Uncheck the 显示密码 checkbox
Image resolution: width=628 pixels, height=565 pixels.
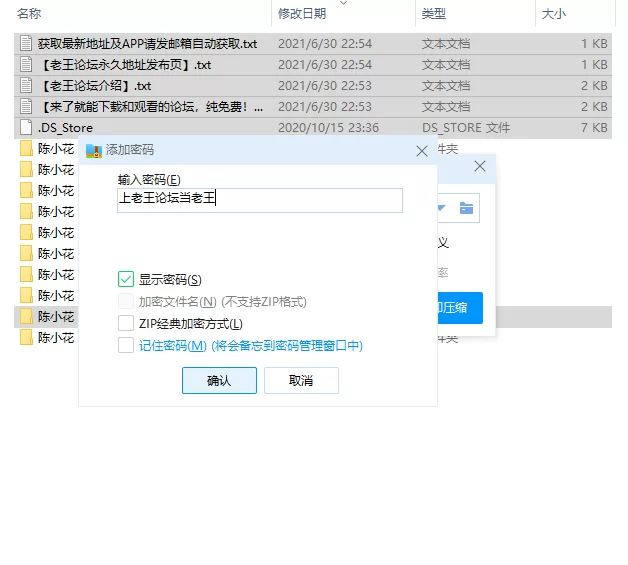[x=126, y=279]
